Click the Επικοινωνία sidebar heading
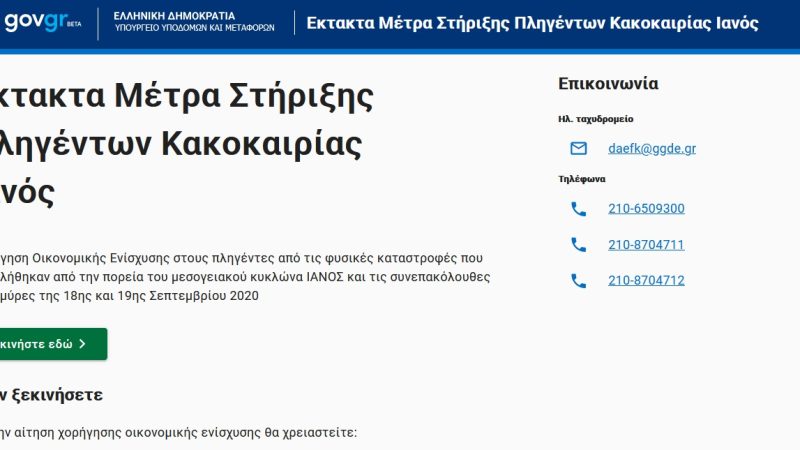 pyautogui.click(x=608, y=84)
